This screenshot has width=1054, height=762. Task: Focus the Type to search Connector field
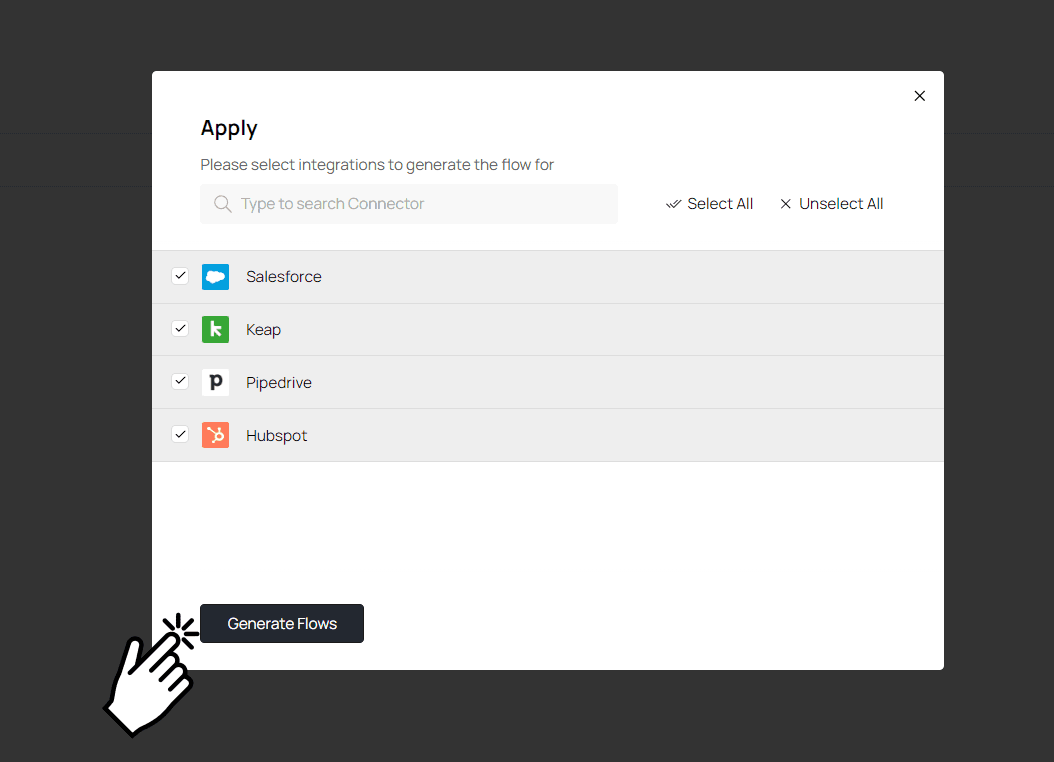[409, 204]
